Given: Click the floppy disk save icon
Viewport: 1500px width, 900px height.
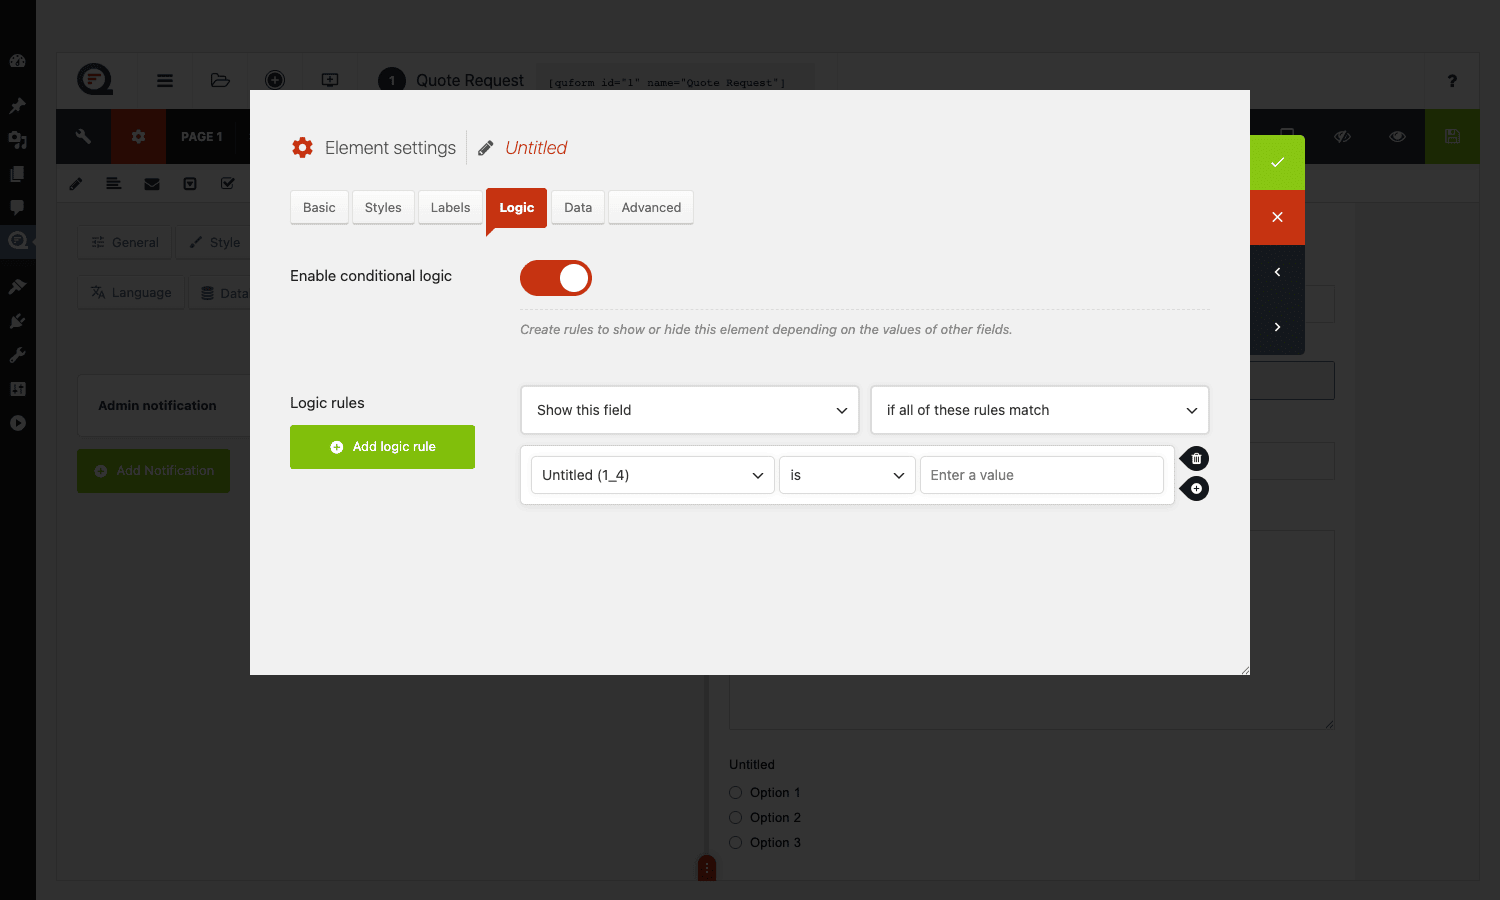Looking at the screenshot, I should pyautogui.click(x=1452, y=136).
